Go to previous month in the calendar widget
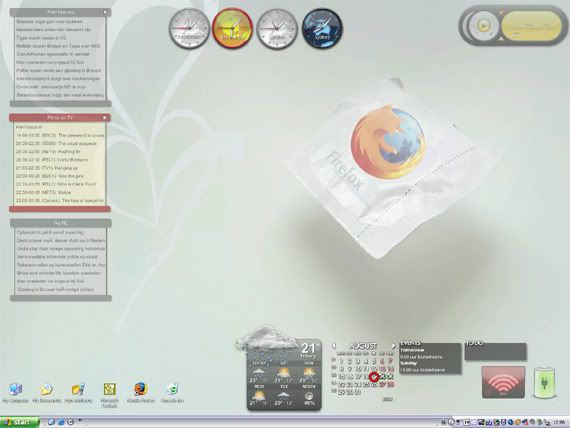This screenshot has height=428, width=570. [333, 346]
